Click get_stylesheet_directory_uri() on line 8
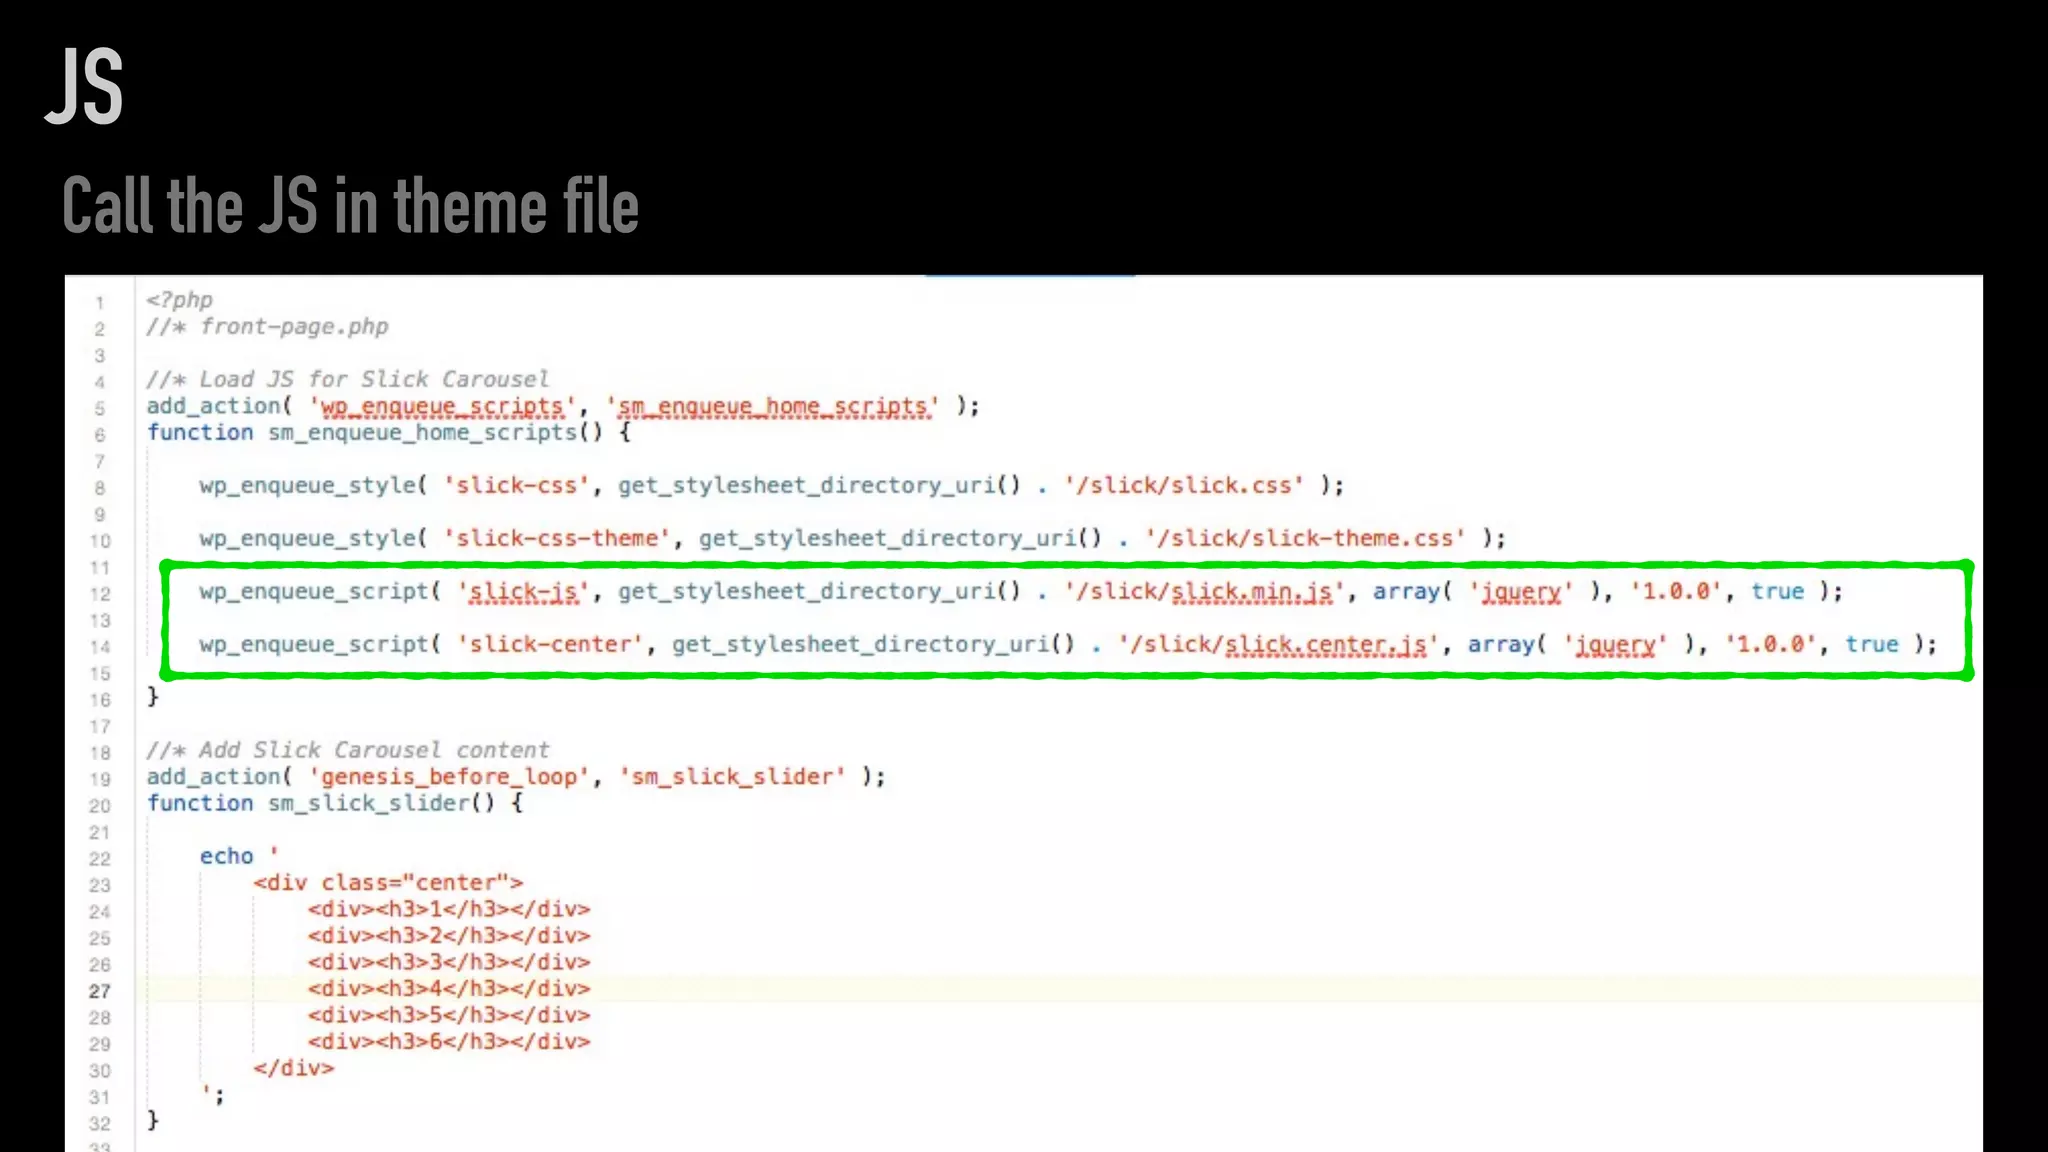 pyautogui.click(x=819, y=485)
